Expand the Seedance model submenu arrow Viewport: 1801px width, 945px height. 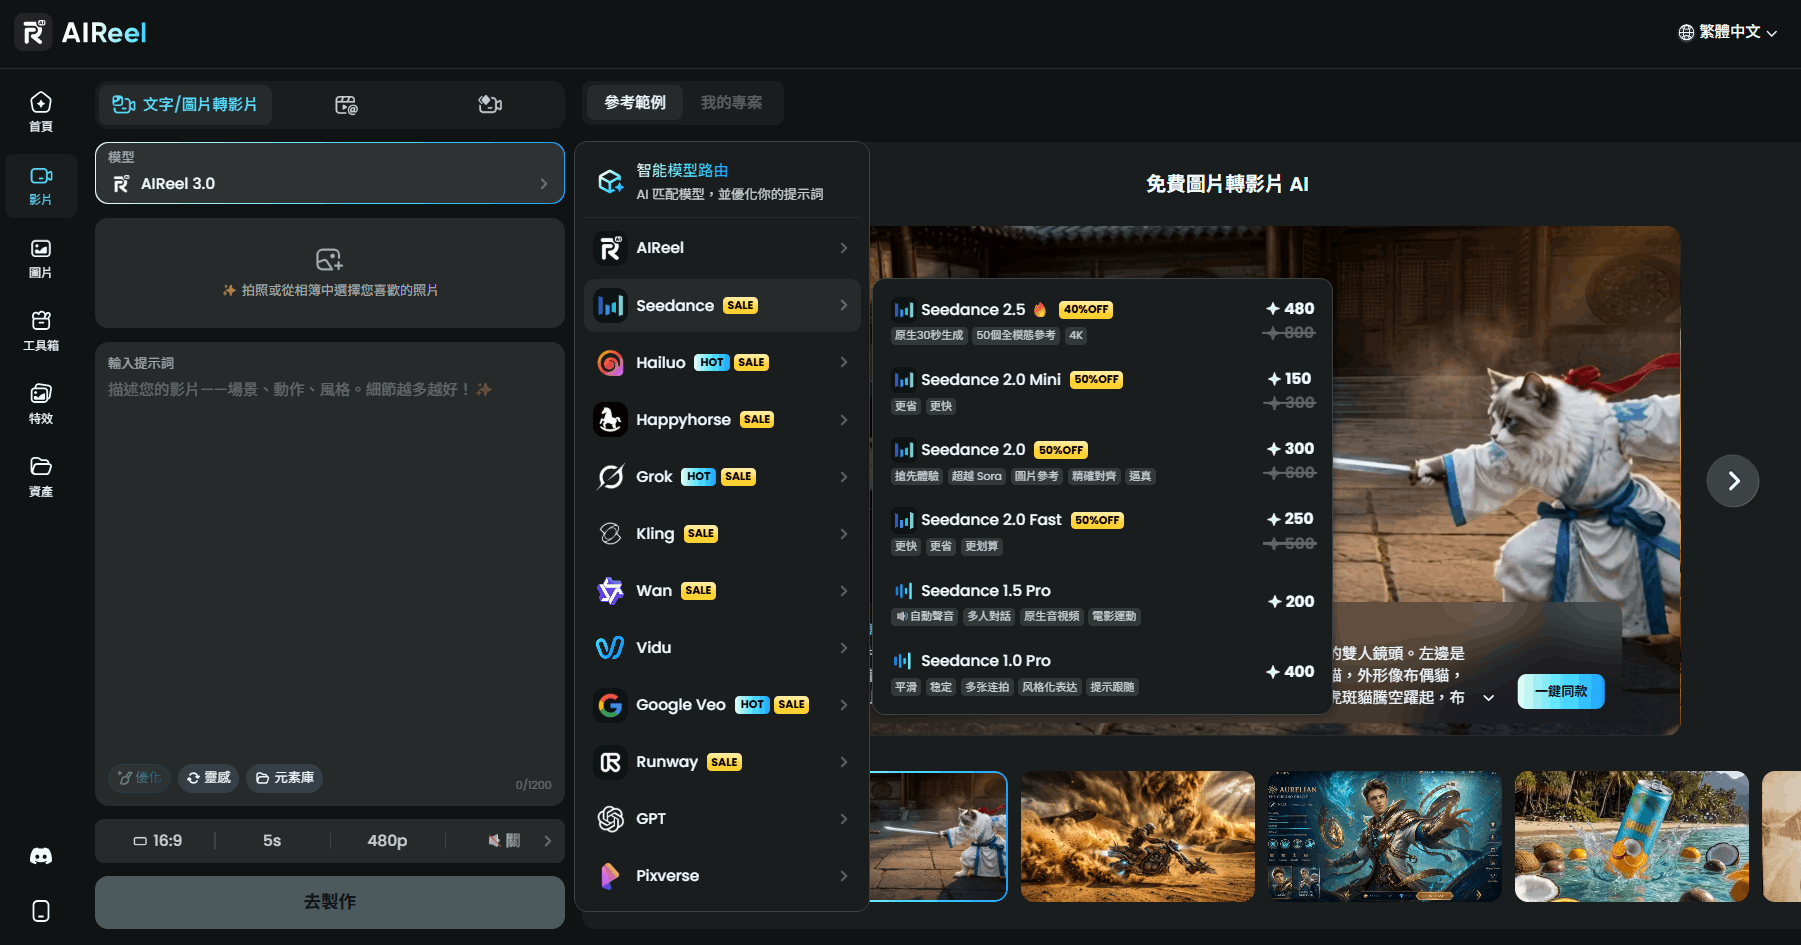[x=844, y=306]
